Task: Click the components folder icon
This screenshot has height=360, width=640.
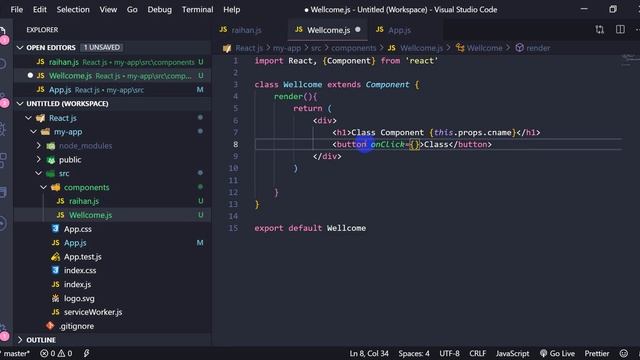Action: [x=56, y=187]
